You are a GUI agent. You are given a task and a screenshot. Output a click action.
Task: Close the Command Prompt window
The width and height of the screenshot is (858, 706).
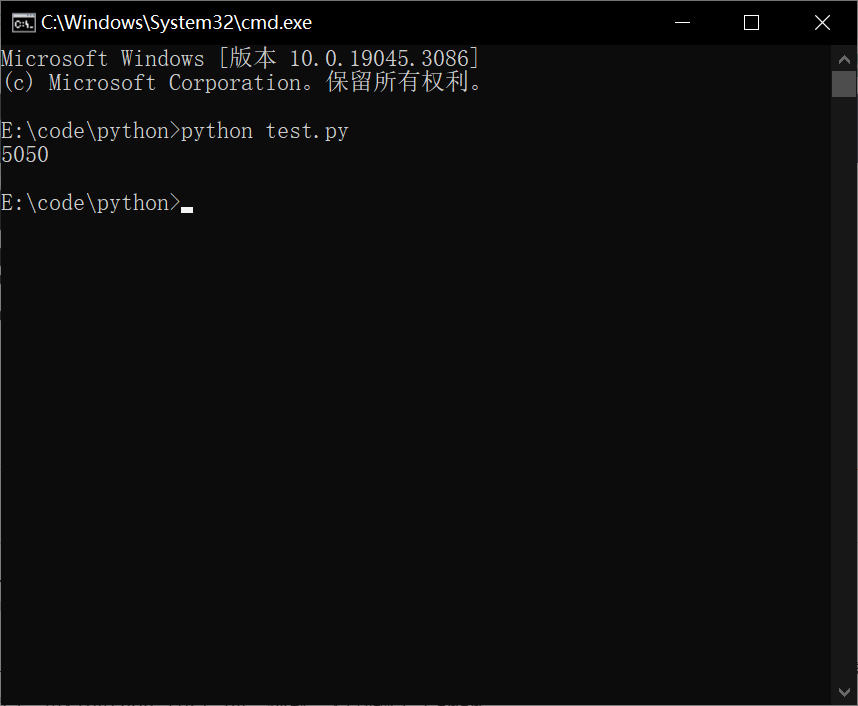822,21
